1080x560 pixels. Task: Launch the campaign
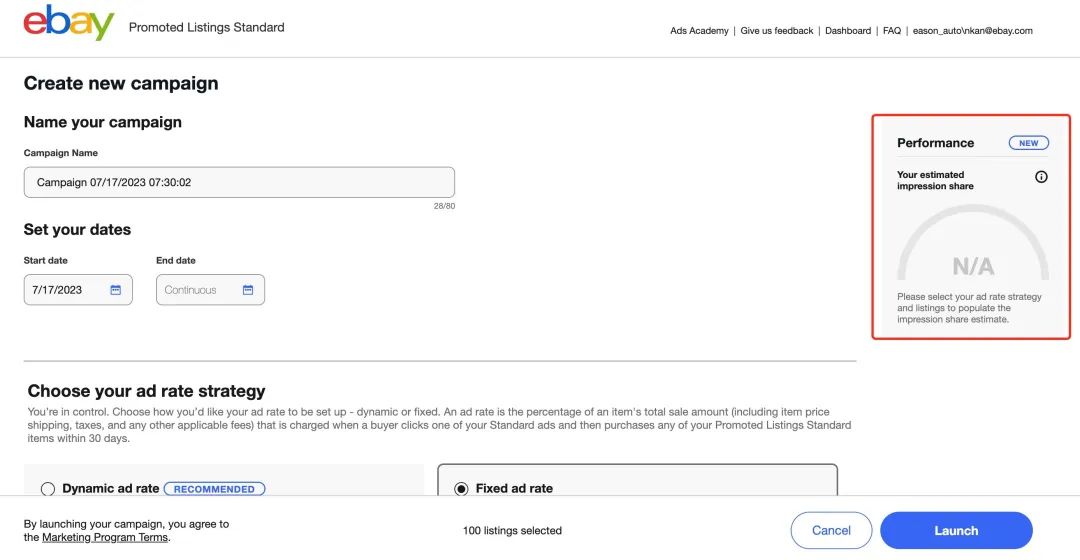pyautogui.click(x=956, y=531)
